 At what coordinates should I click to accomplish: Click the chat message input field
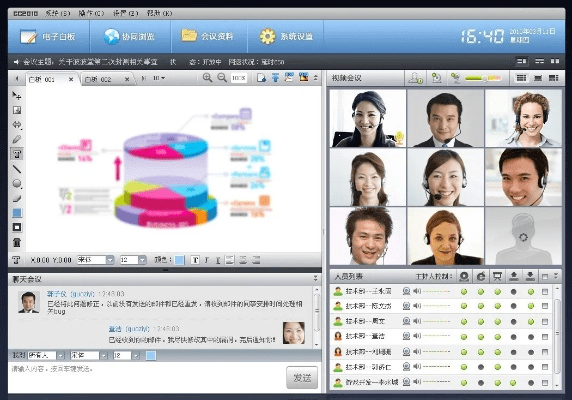click(x=147, y=377)
